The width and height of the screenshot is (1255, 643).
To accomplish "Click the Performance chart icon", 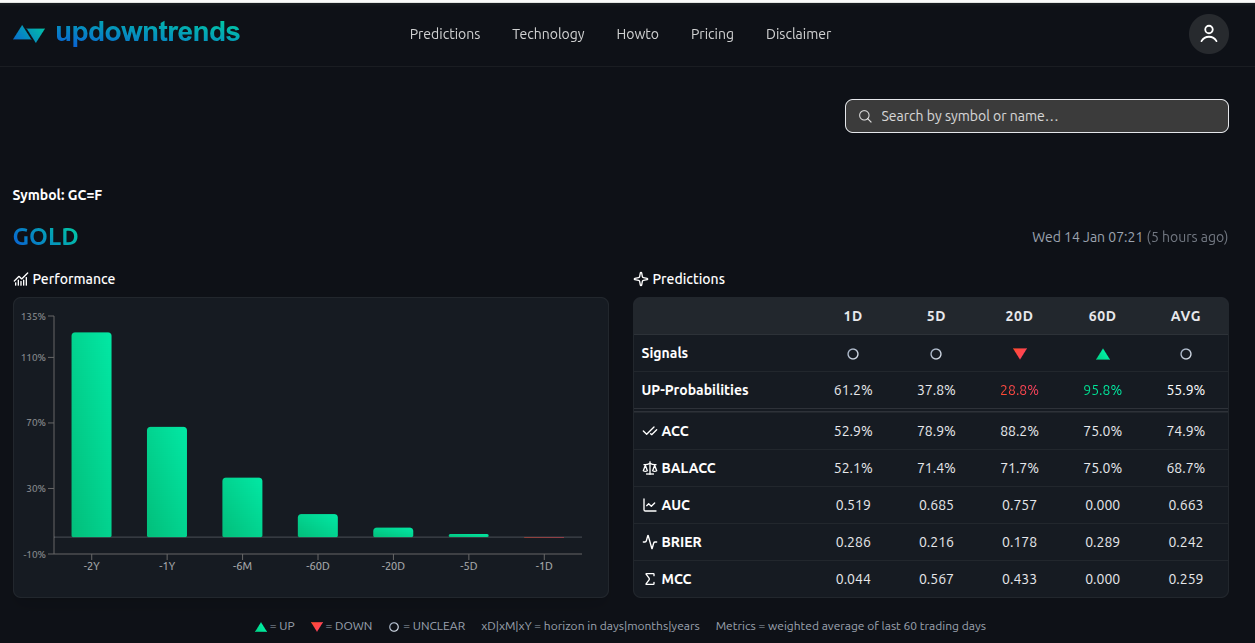I will point(21,279).
